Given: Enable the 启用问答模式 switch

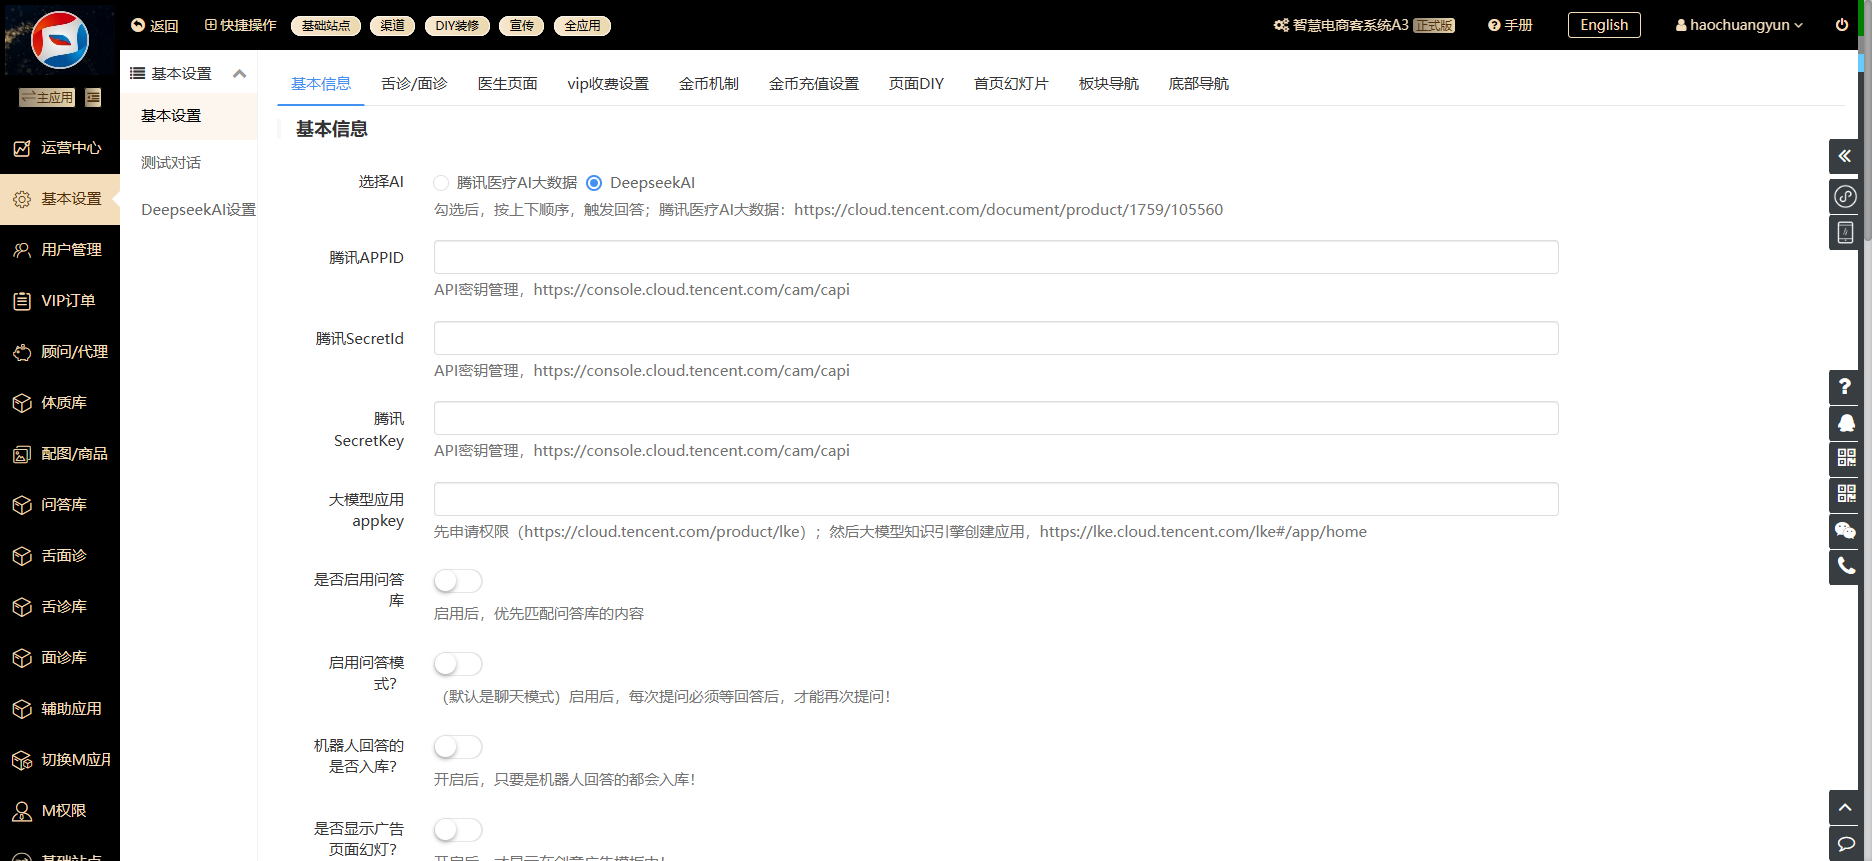Looking at the screenshot, I should tap(458, 664).
